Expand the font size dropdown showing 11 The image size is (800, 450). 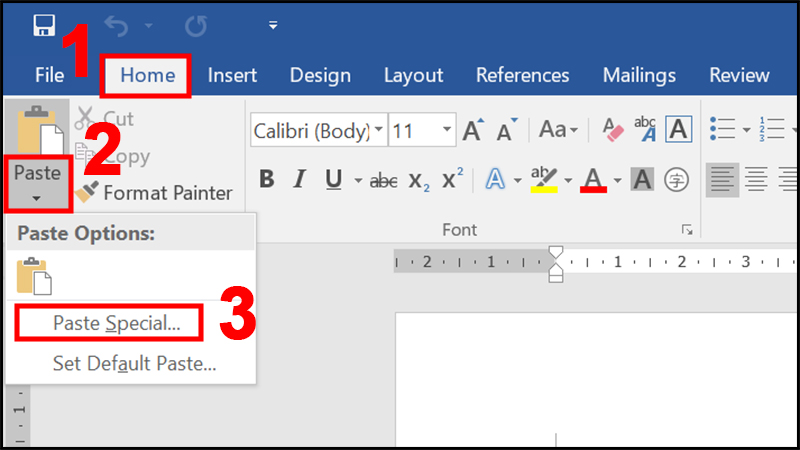(447, 130)
